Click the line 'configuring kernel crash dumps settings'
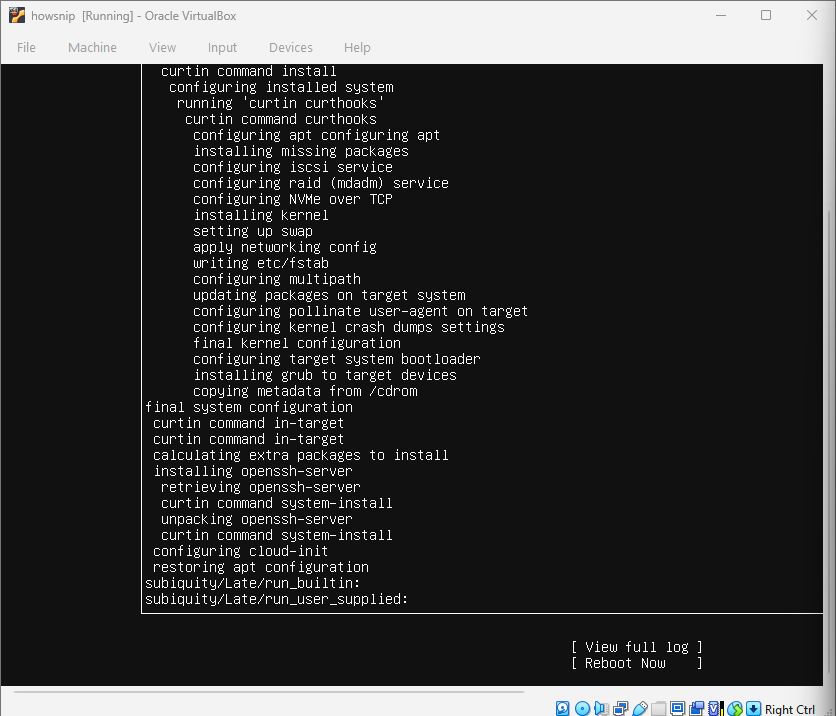Viewport: 836px width, 716px height. pyautogui.click(x=349, y=327)
